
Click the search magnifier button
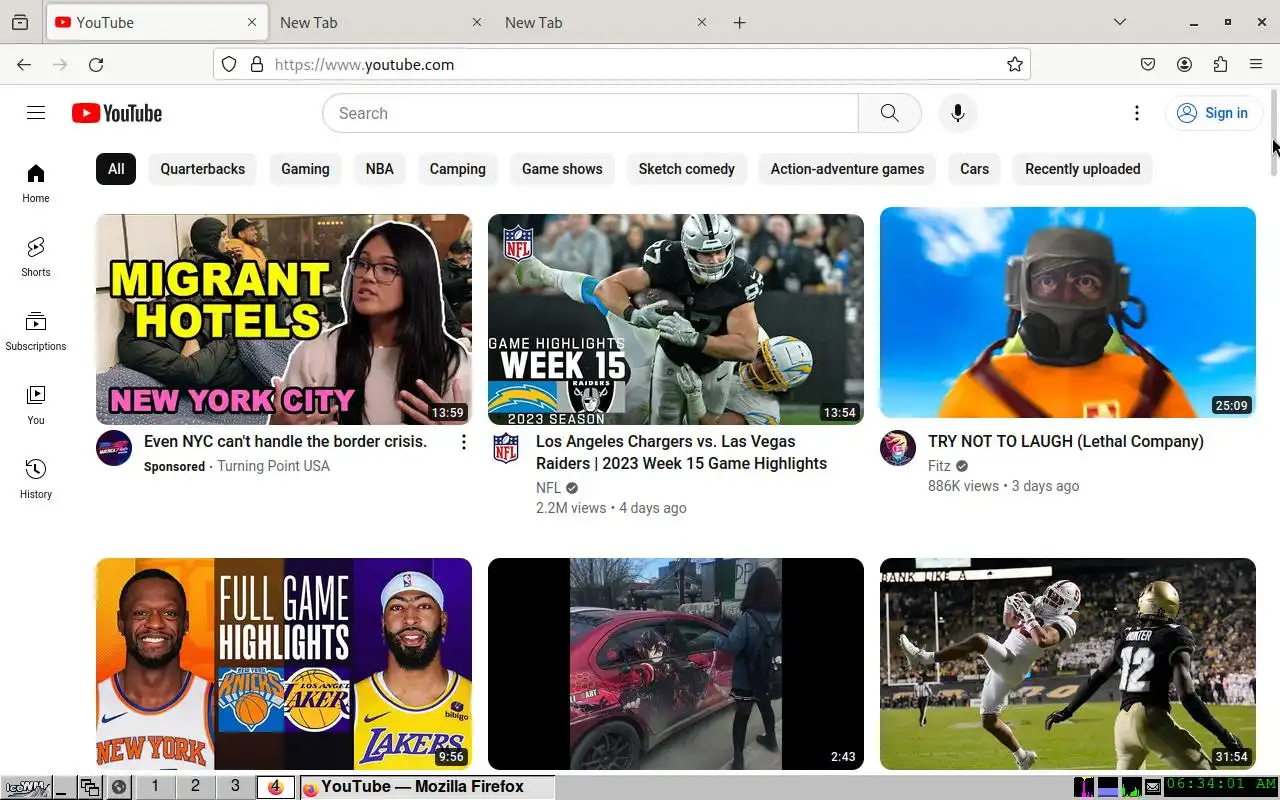889,113
